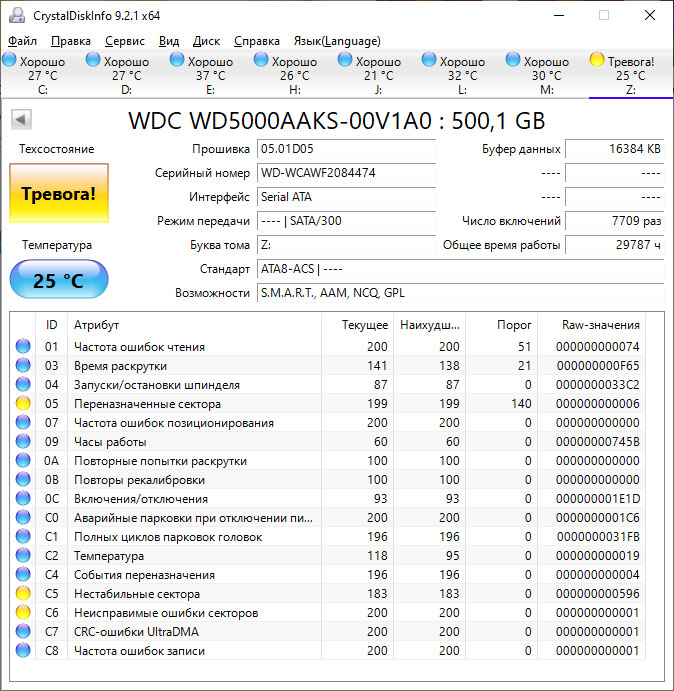
Task: Select disk M: status orb
Action: point(513,59)
